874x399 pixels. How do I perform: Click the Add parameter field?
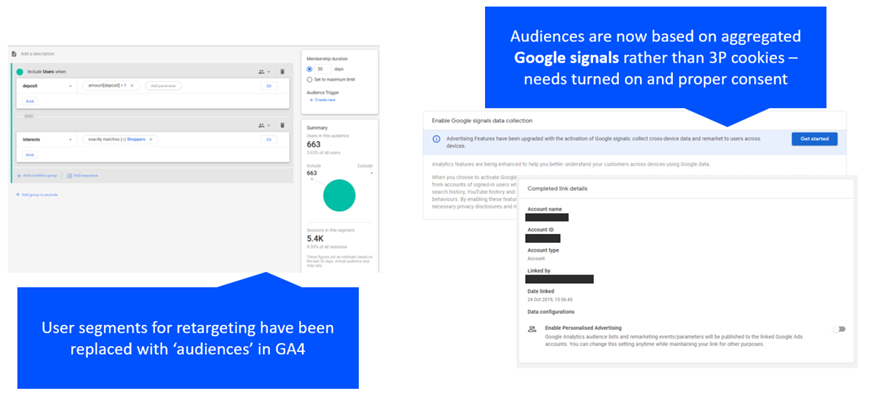coord(163,86)
